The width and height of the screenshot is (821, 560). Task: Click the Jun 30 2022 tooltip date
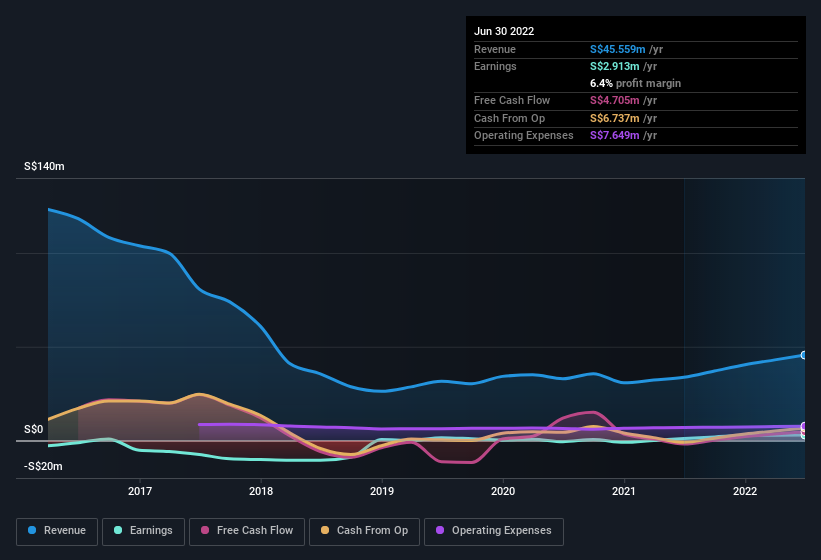(504, 31)
